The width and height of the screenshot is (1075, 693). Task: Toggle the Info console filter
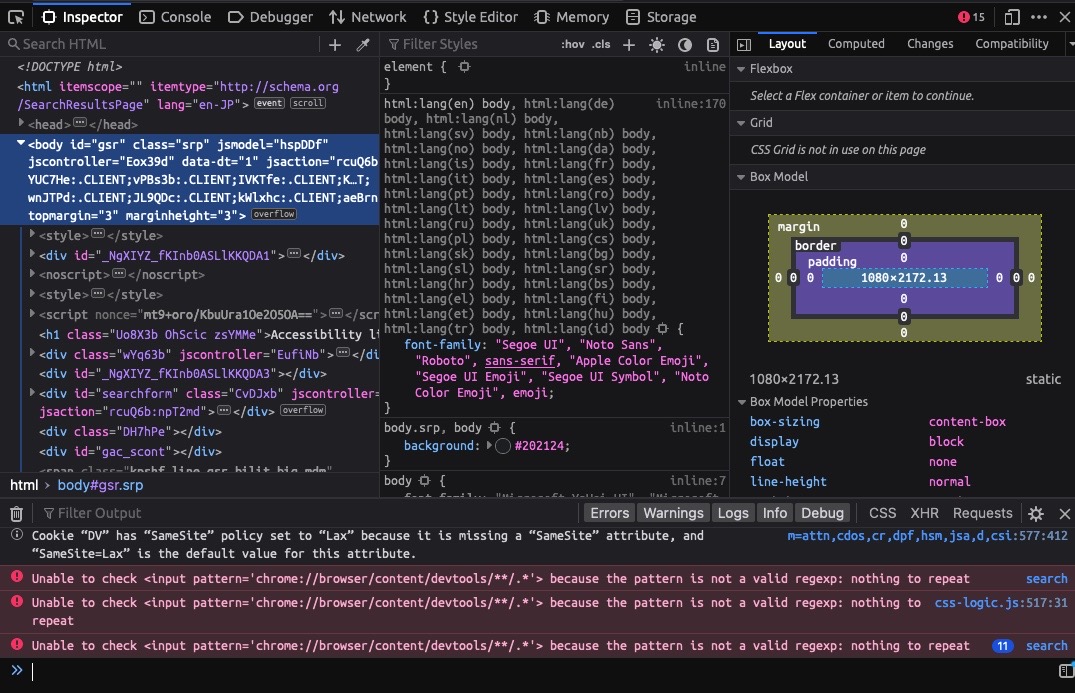tap(775, 513)
